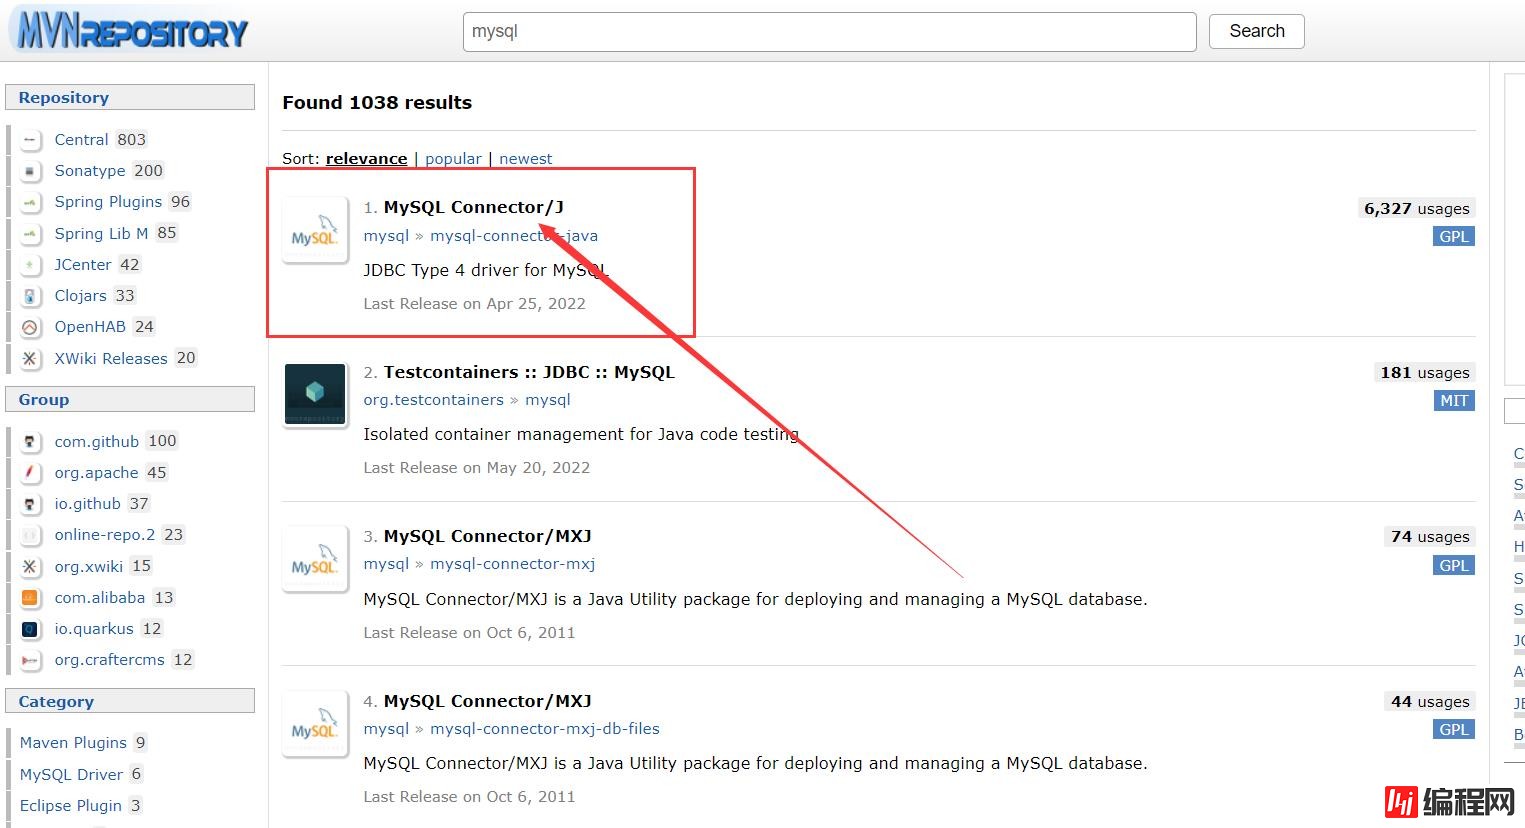Screen dimensions: 1525x828
Task: Click MySQL logo of mysql-connector-mxj result
Action: [x=315, y=559]
